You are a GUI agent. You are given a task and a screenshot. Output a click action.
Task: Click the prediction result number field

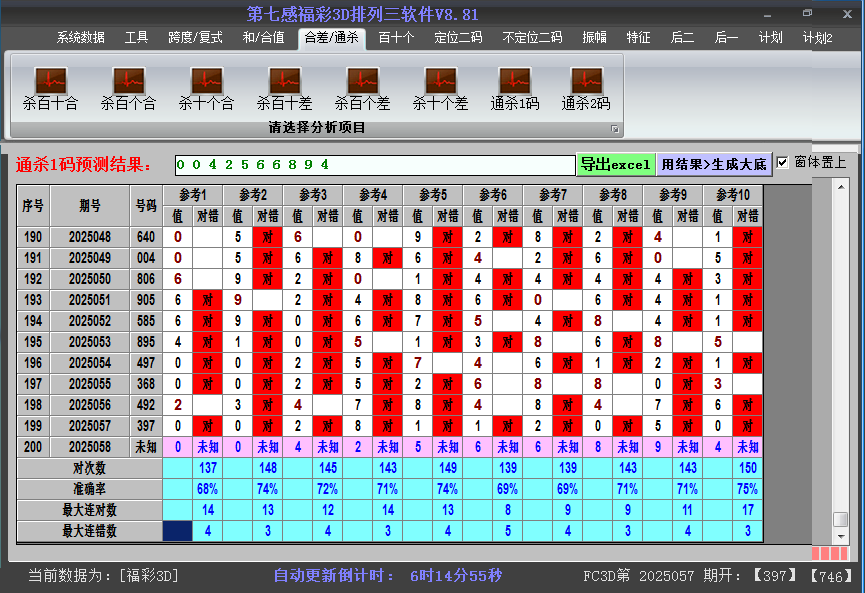[x=373, y=165]
